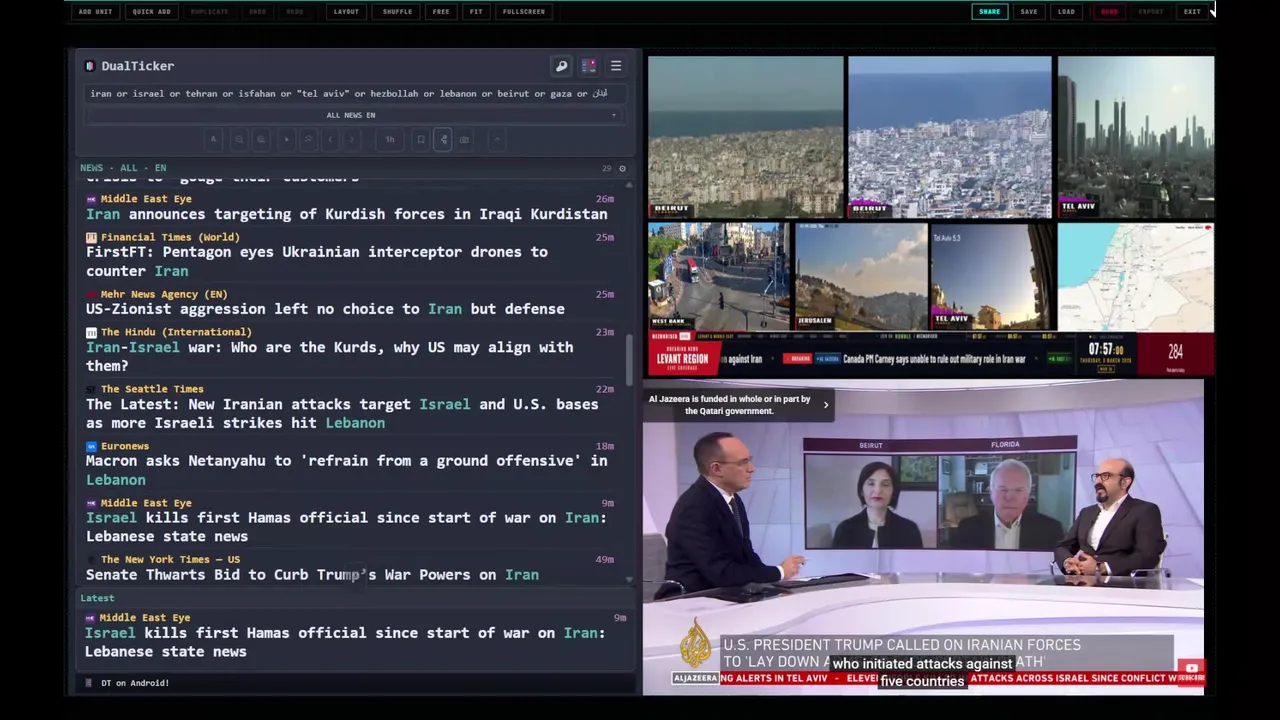The height and width of the screenshot is (720, 1280).
Task: Click the next arrow icon in ticker toolbar
Action: [353, 139]
